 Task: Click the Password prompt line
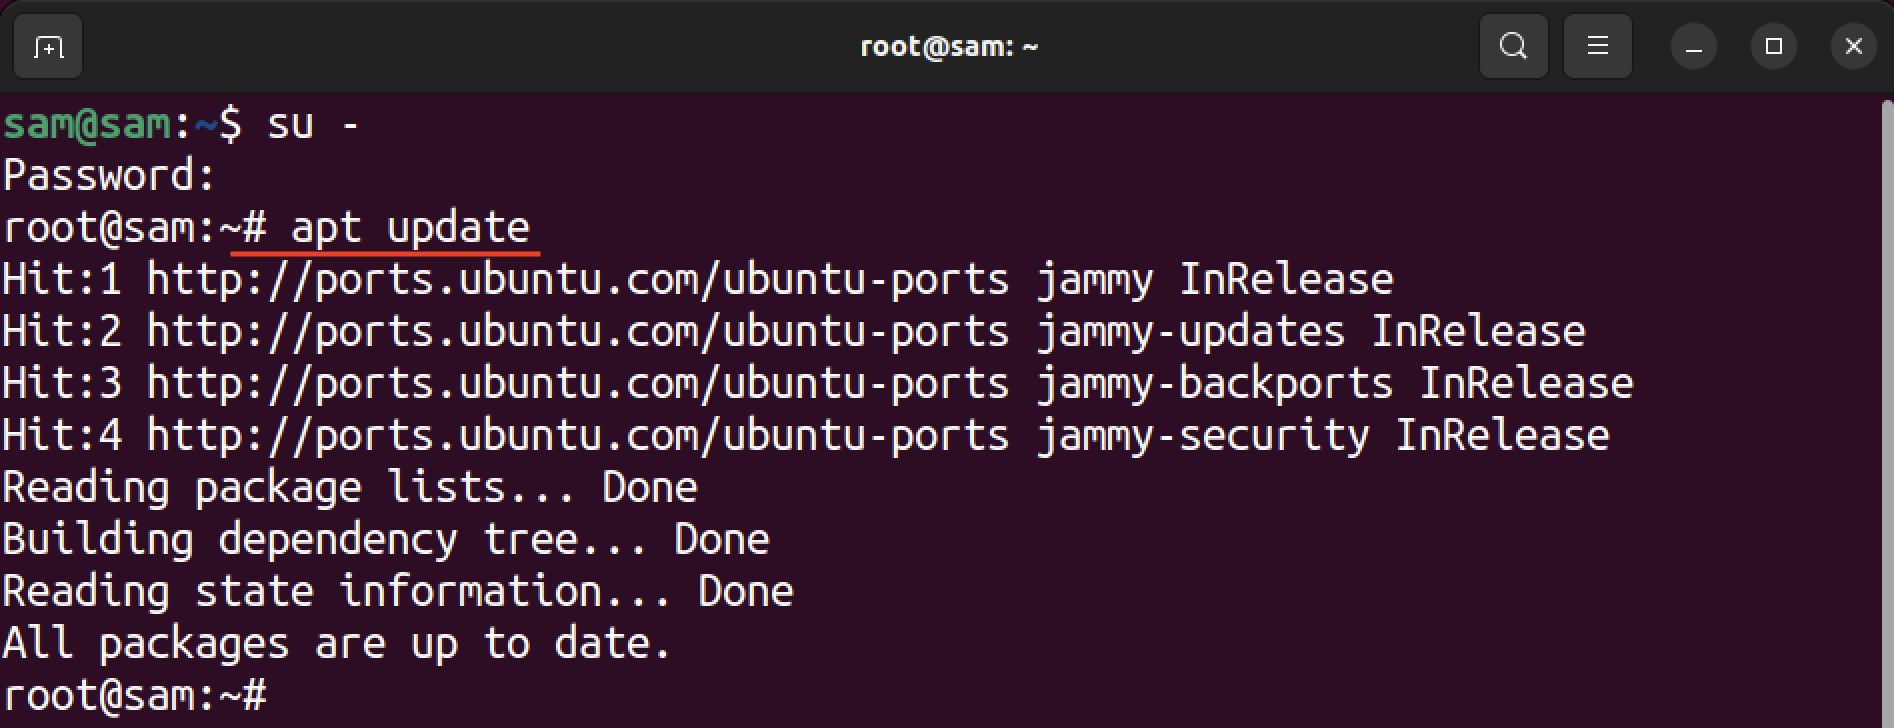[x=108, y=175]
